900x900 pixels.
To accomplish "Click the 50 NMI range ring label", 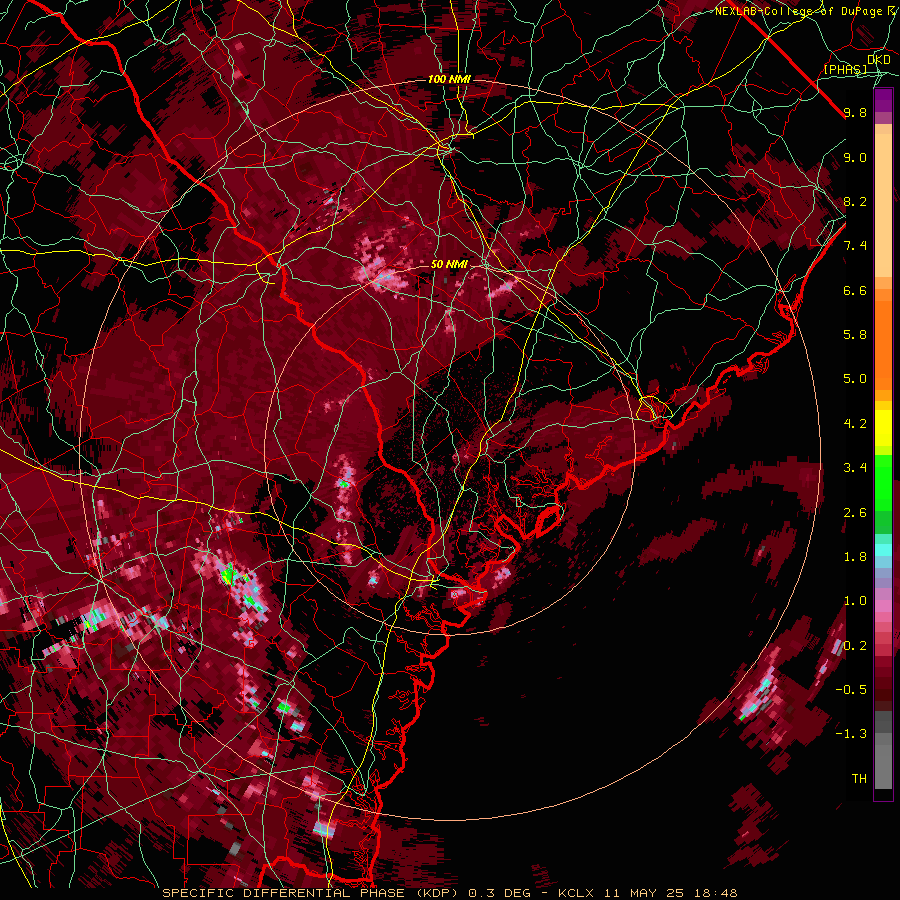I will tap(449, 264).
